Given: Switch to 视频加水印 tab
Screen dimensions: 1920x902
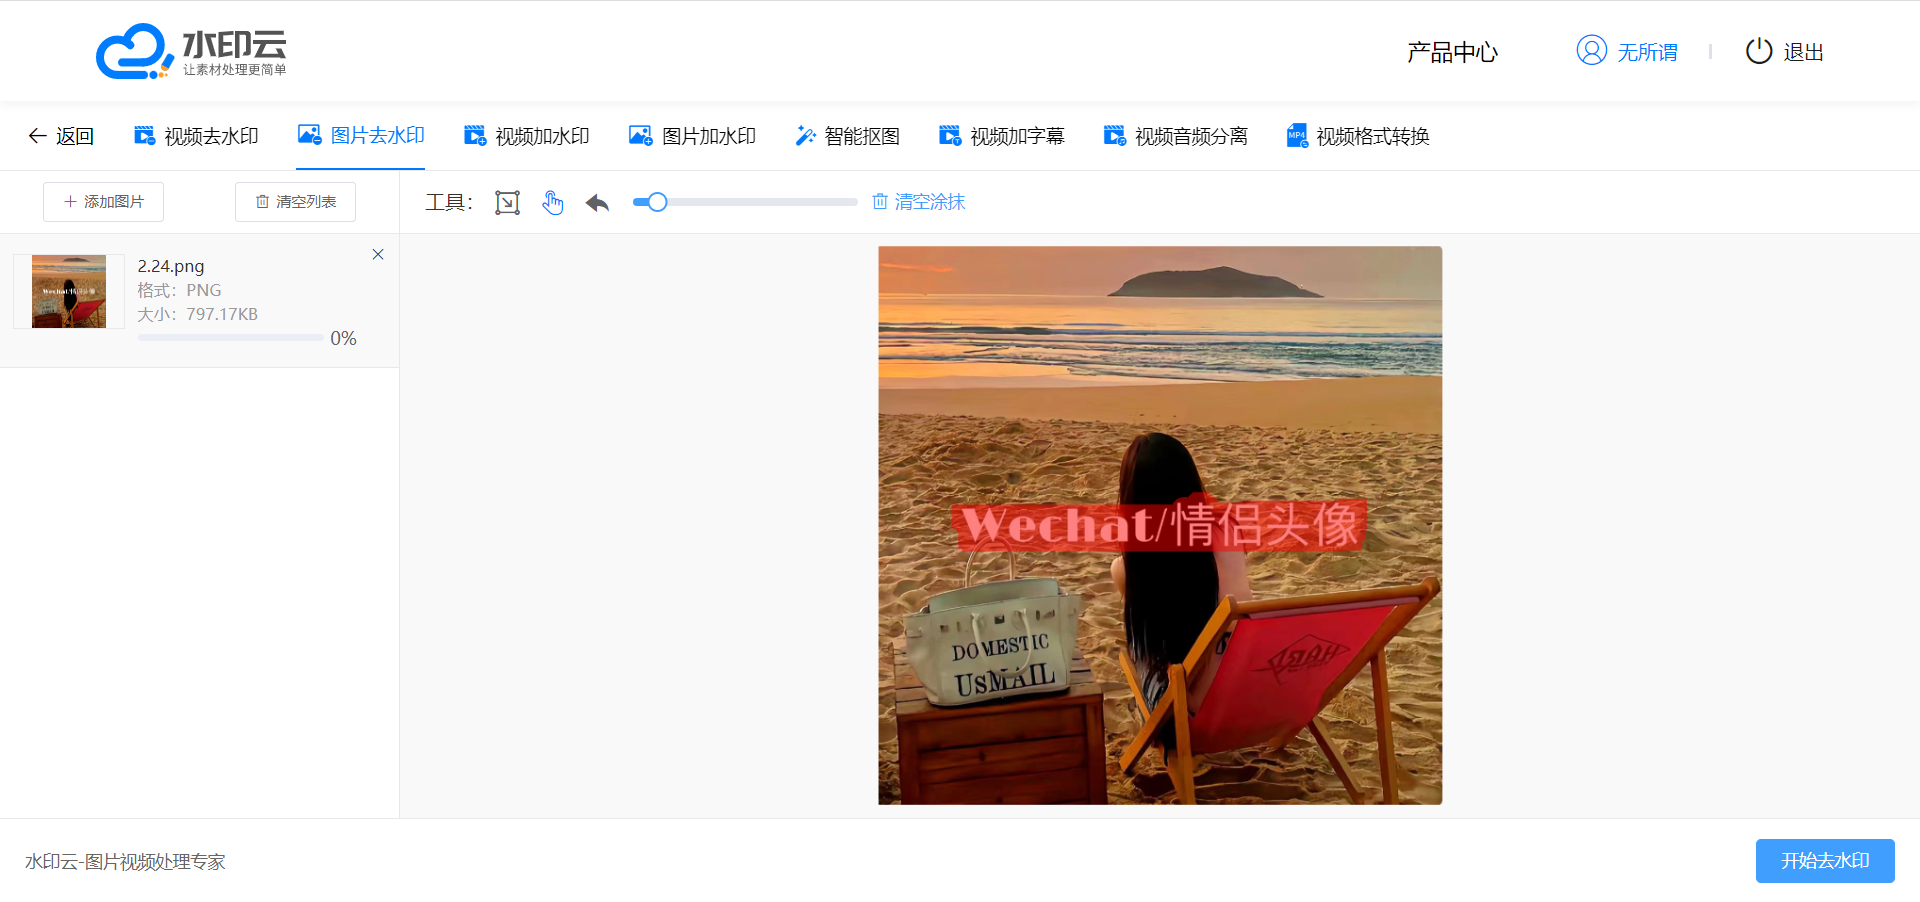Looking at the screenshot, I should click(527, 136).
